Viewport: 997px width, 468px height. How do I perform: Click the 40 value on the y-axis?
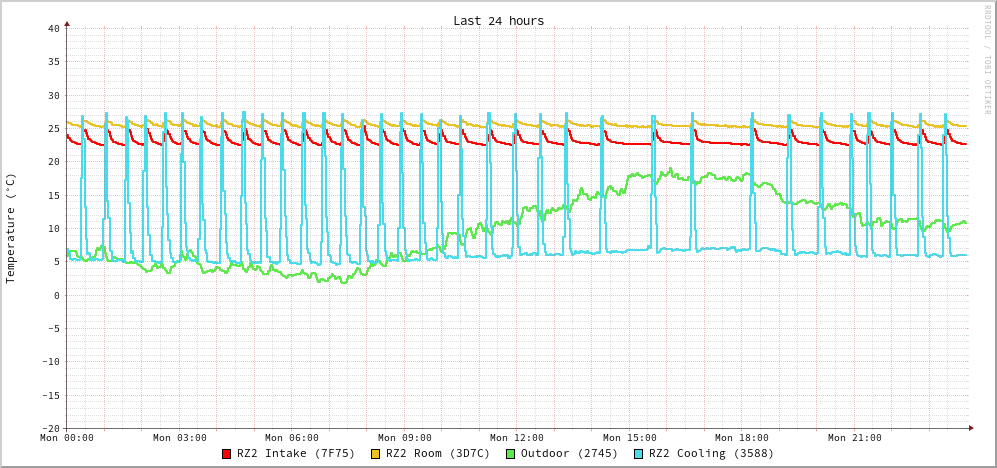[53, 28]
